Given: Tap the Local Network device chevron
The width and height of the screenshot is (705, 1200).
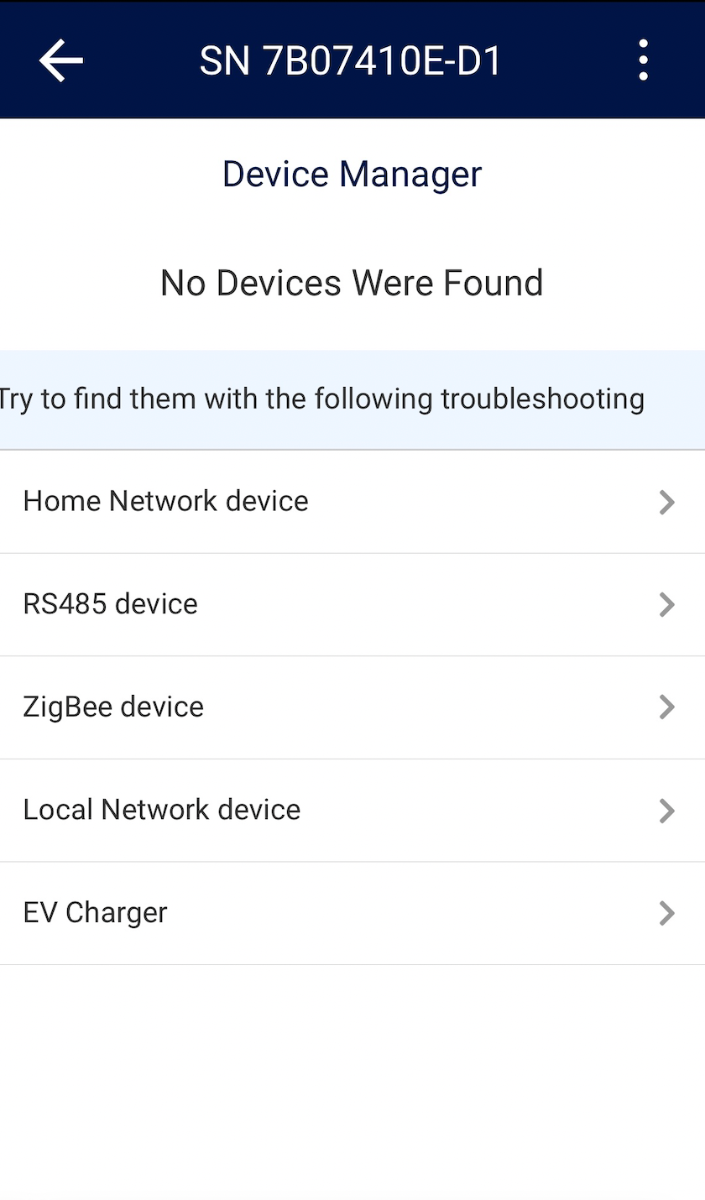Looking at the screenshot, I should click(667, 810).
